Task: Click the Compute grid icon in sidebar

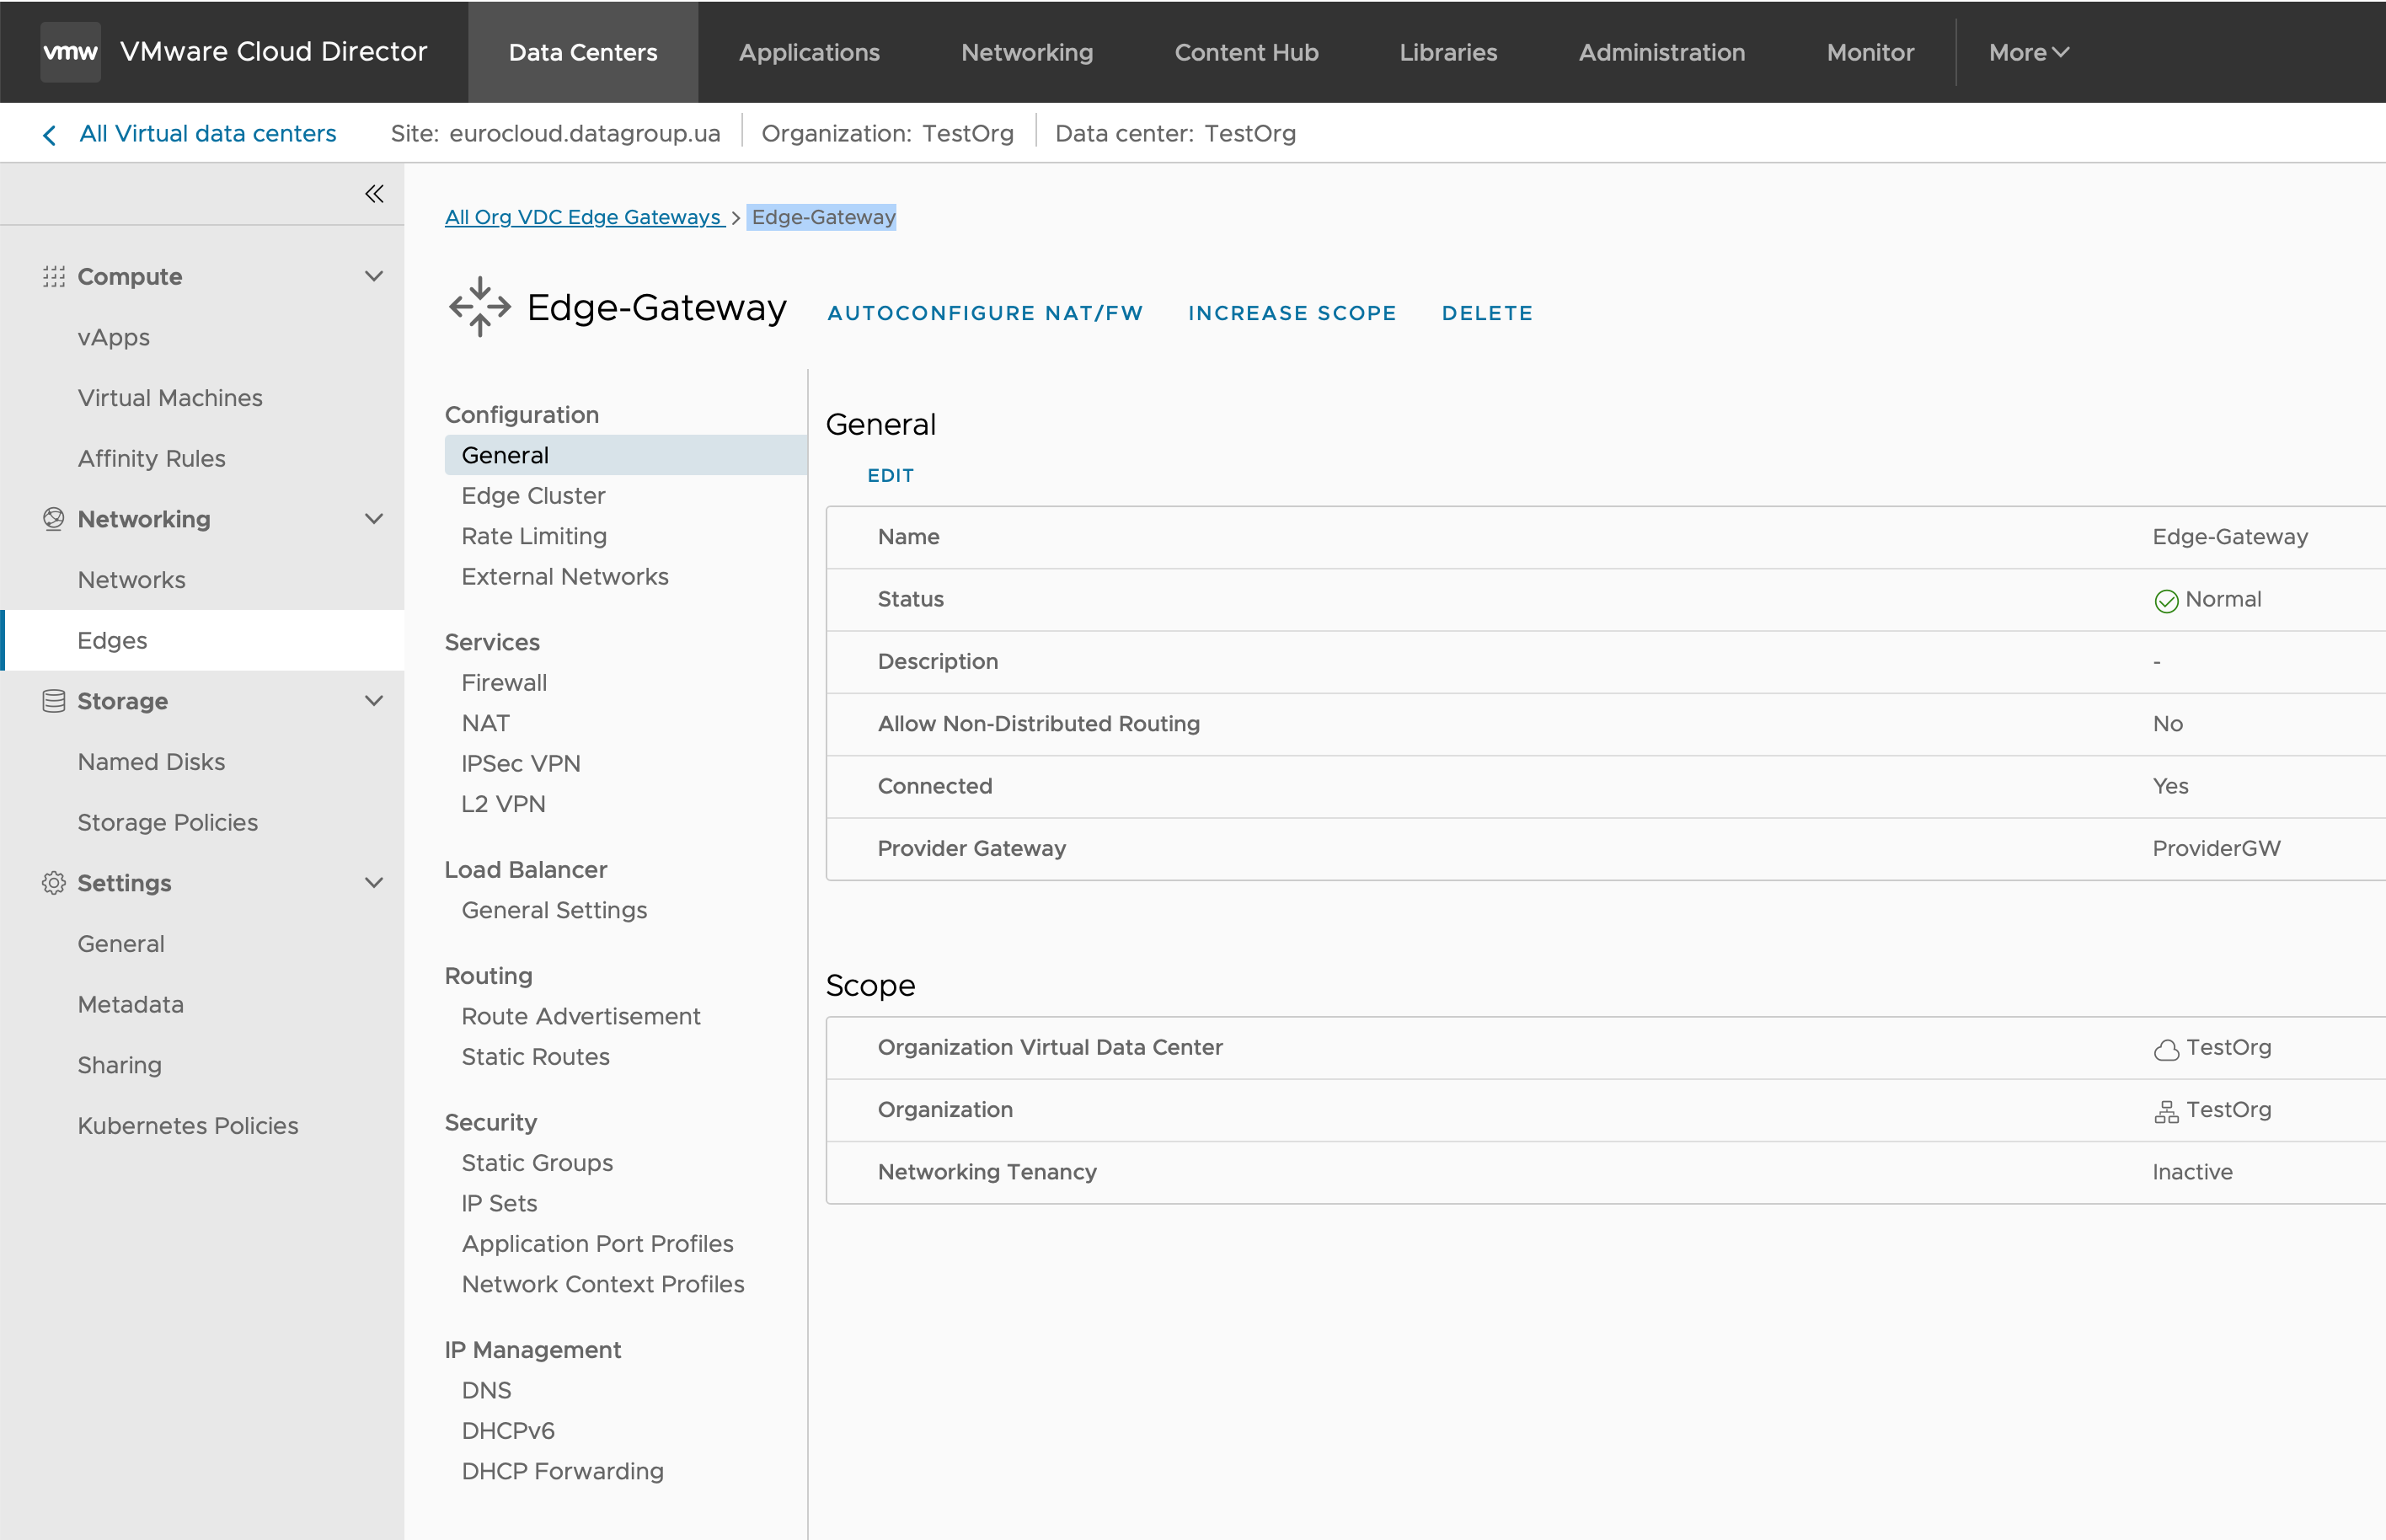Action: (x=54, y=277)
